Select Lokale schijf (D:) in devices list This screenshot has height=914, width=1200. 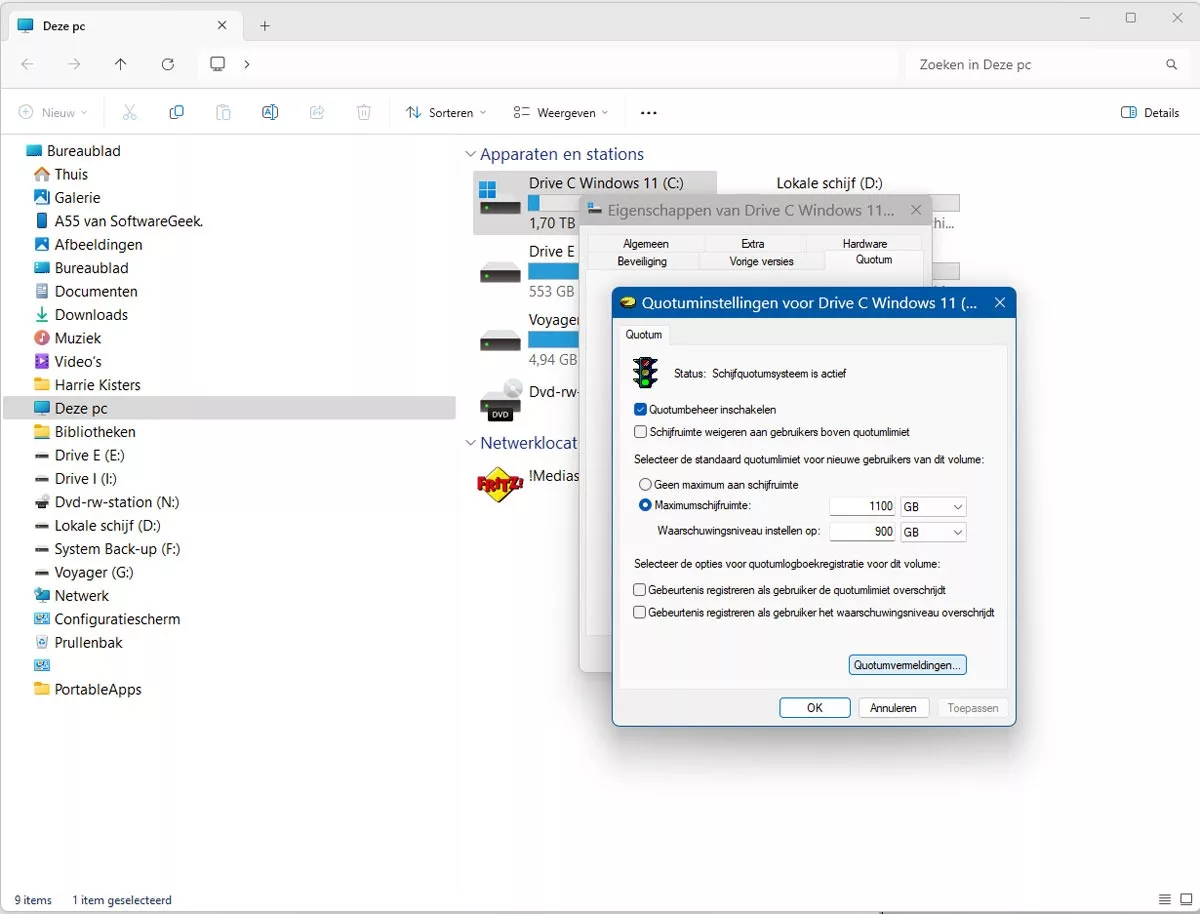click(x=829, y=183)
